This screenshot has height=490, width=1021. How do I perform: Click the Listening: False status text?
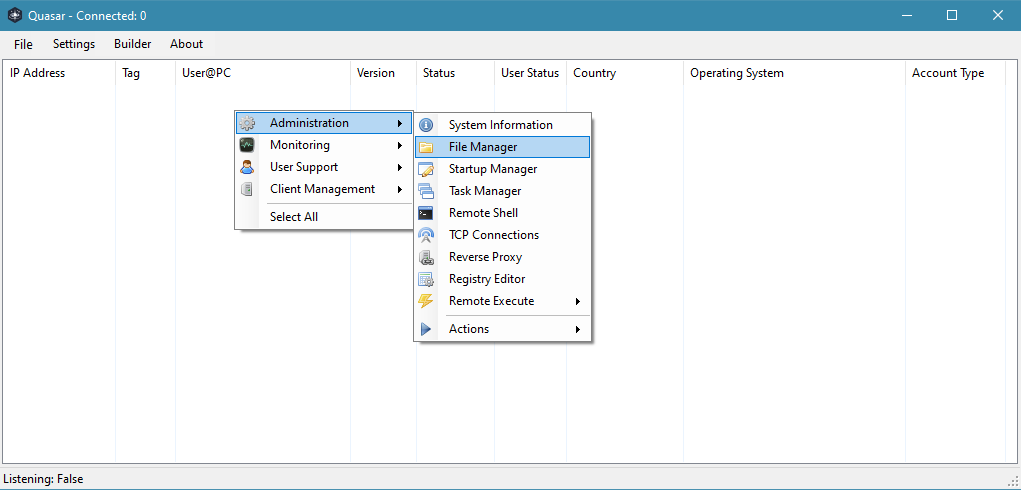tap(44, 479)
